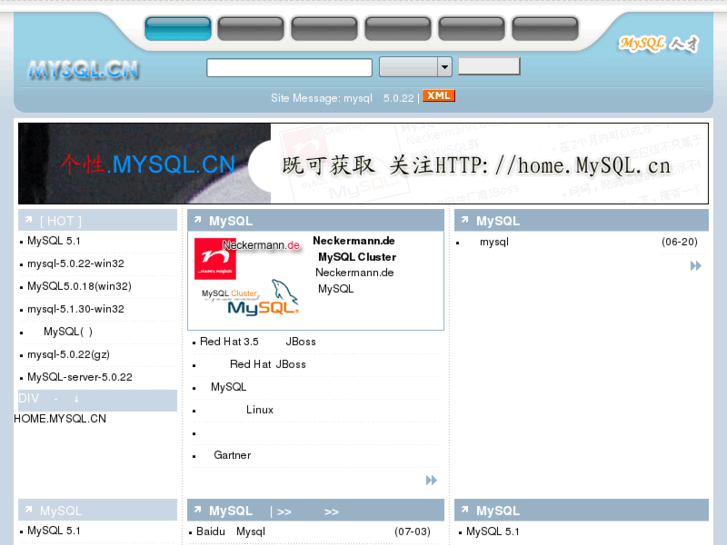
Task: Select the highlighted blue navigation tab
Action: point(178,28)
